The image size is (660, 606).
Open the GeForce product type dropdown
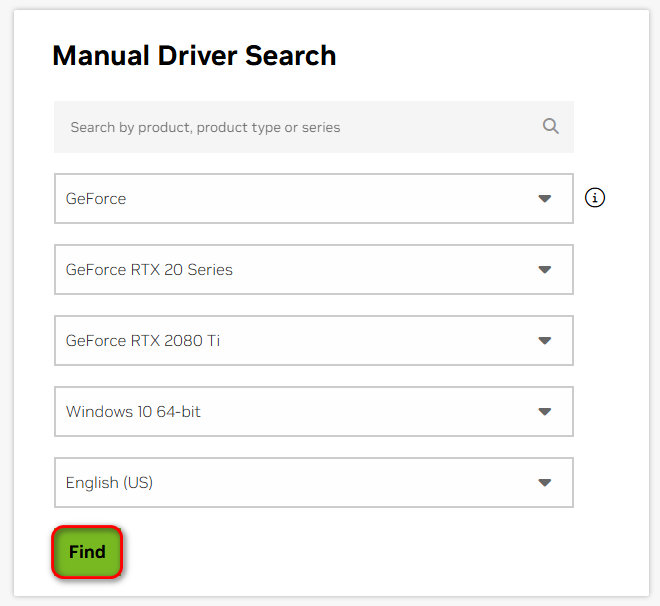coord(314,198)
